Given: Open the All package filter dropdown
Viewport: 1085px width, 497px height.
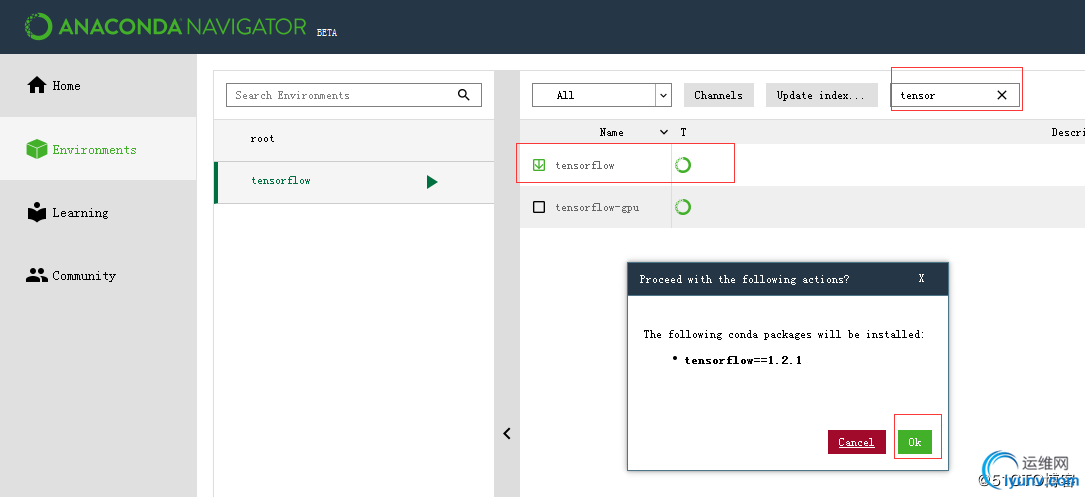Looking at the screenshot, I should (601, 95).
